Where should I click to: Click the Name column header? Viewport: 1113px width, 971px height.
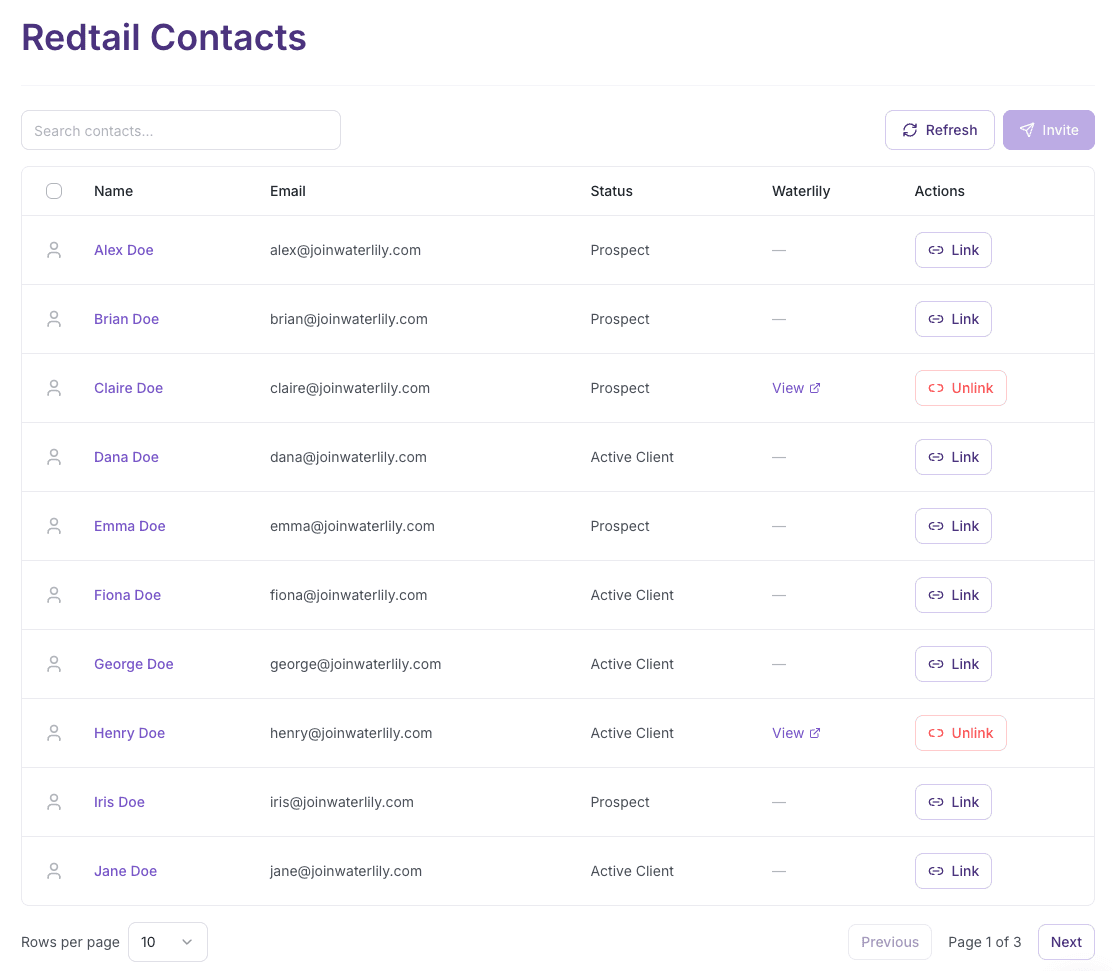[x=114, y=191]
